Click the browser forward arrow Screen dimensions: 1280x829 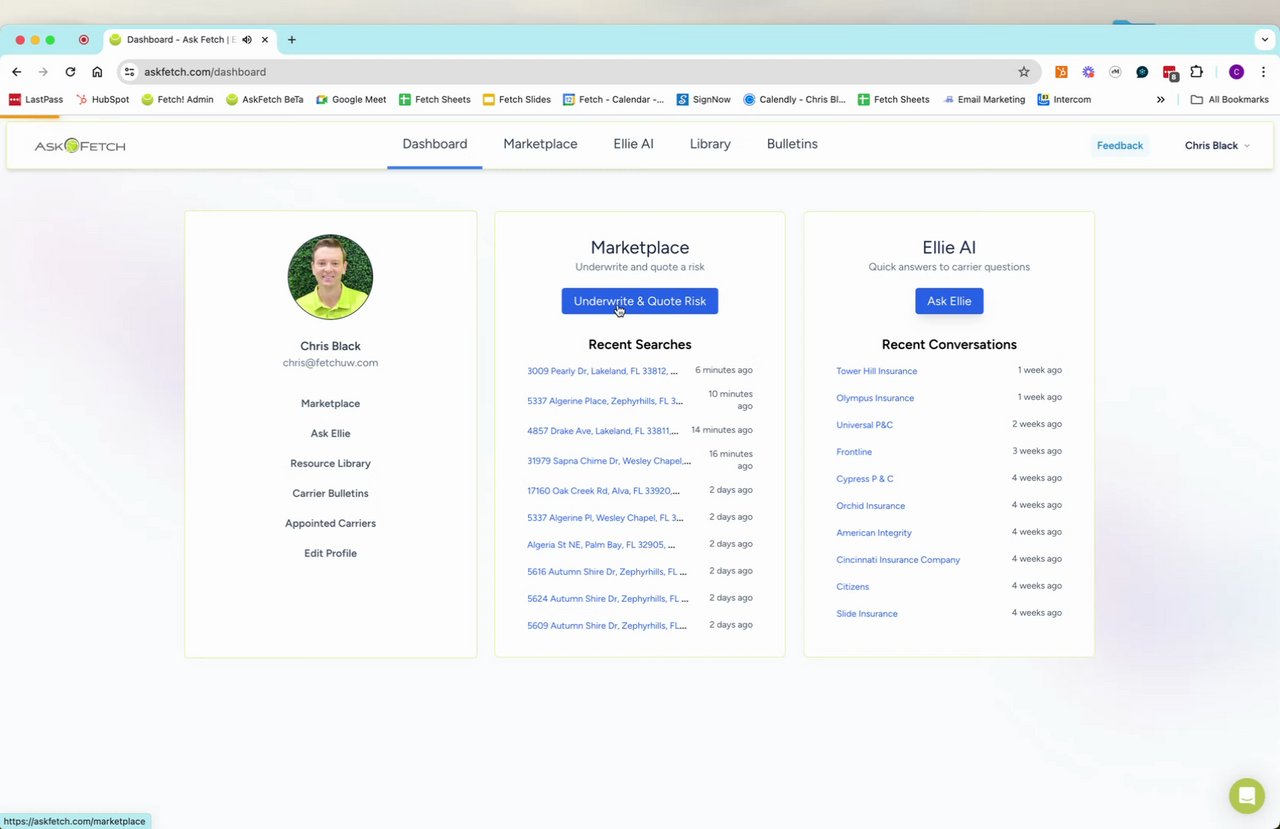pos(43,72)
